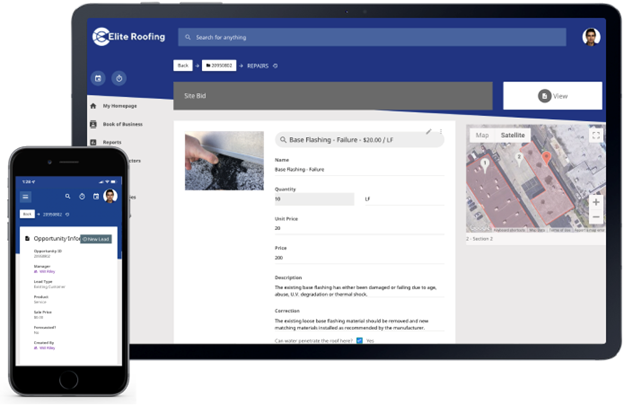The width and height of the screenshot is (624, 405).
Task: Zoom out on the map
Action: click(596, 217)
